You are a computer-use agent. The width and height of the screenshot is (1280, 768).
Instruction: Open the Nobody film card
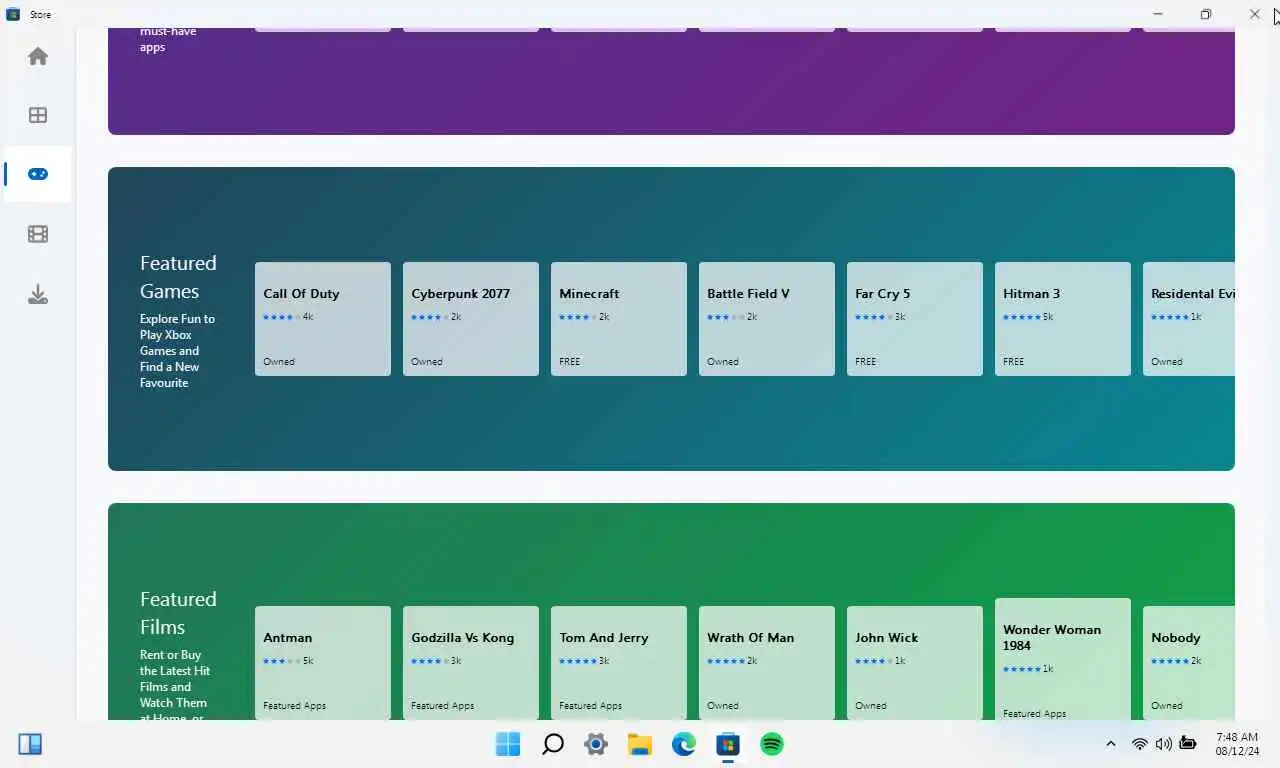tap(1189, 663)
